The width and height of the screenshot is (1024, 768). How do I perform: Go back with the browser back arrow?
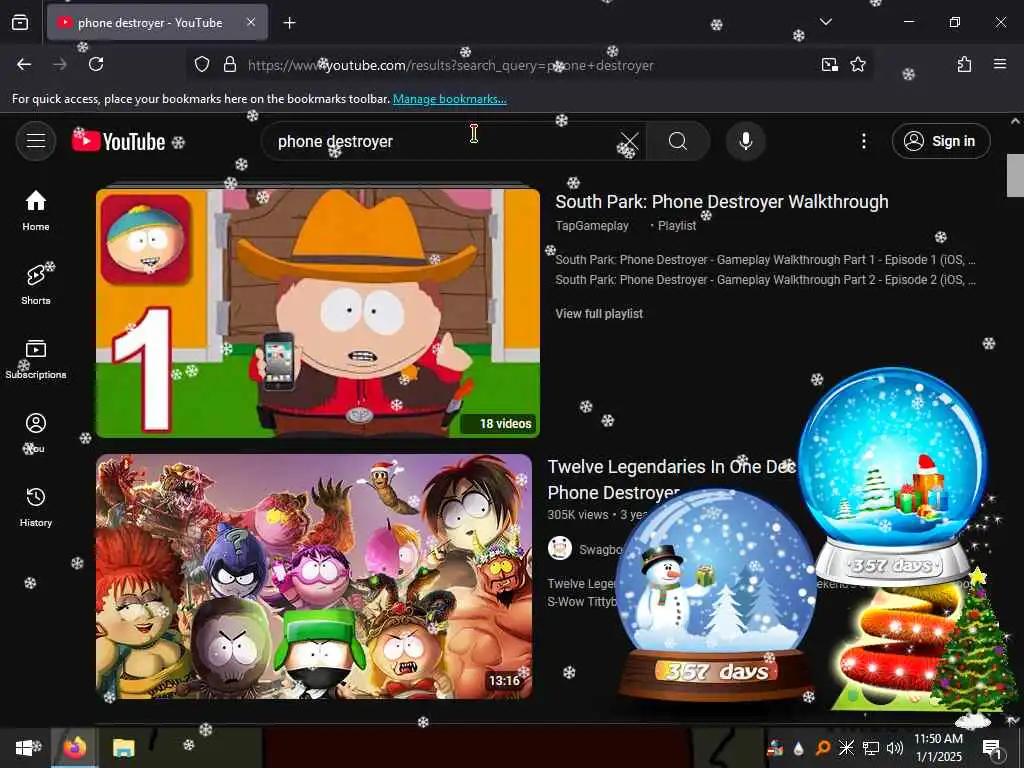(x=24, y=64)
